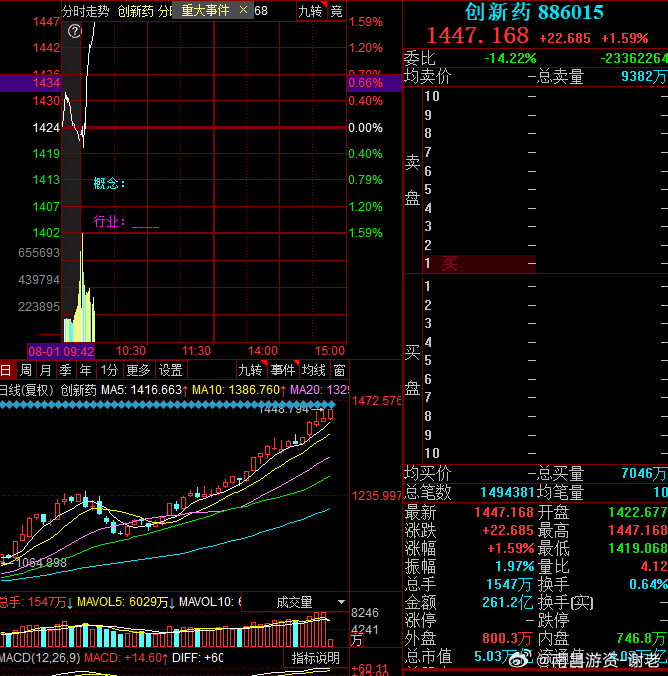The width and height of the screenshot is (668, 676).
Task: Switch to 分时走势 view
Action: (86, 11)
